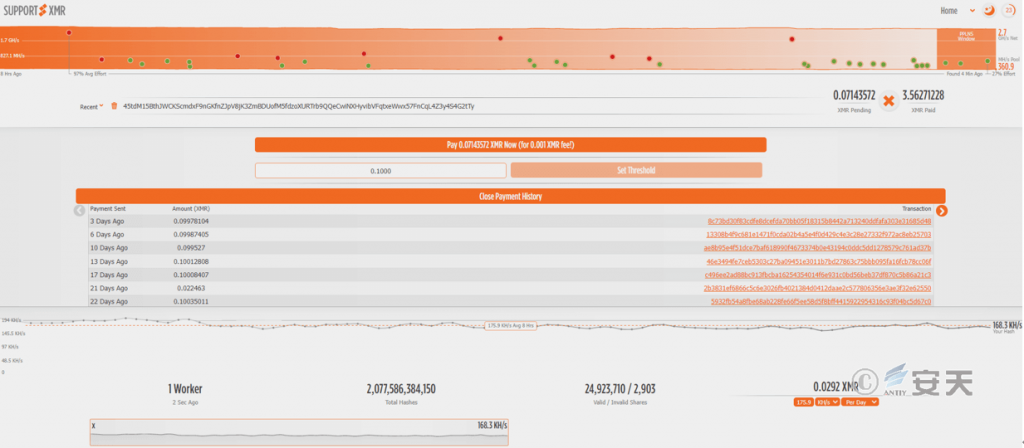Go to previous payment history page arrow
The height and width of the screenshot is (448, 1024).
(80, 211)
